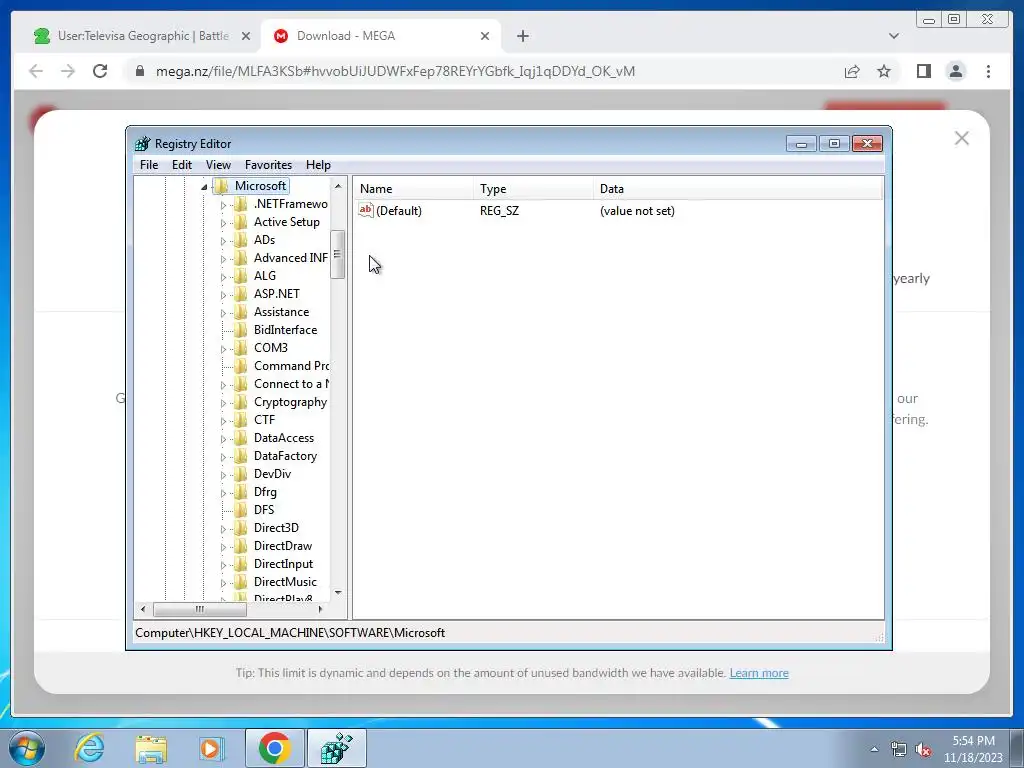1024x768 pixels.
Task: Bookmark this page with the star icon
Action: (x=884, y=71)
